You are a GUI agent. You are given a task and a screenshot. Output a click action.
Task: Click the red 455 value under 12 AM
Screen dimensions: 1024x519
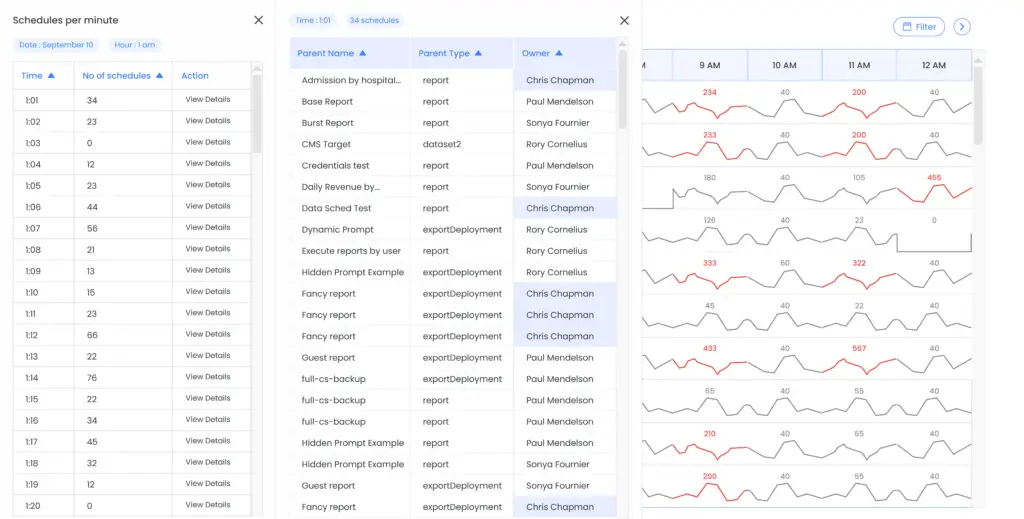coord(934,178)
